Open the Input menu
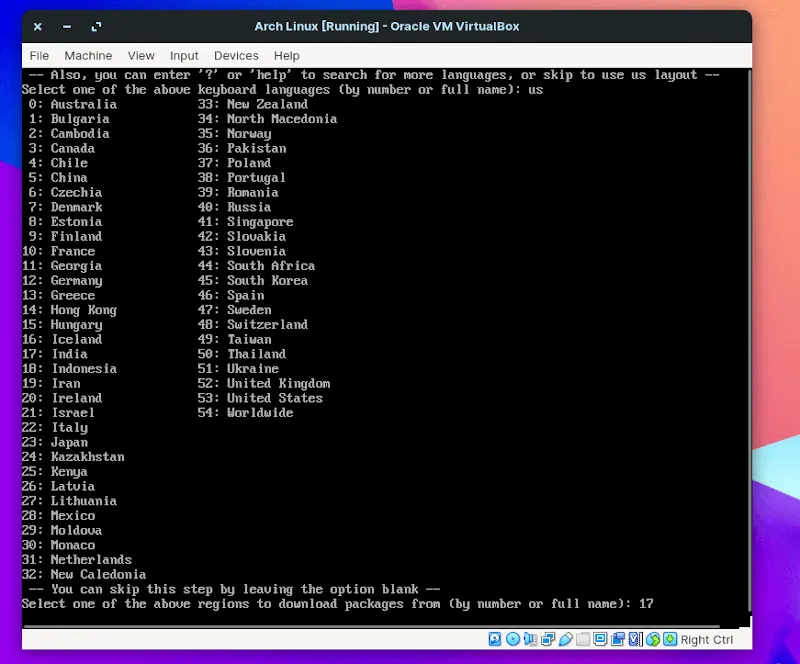The width and height of the screenshot is (800, 664). (184, 56)
